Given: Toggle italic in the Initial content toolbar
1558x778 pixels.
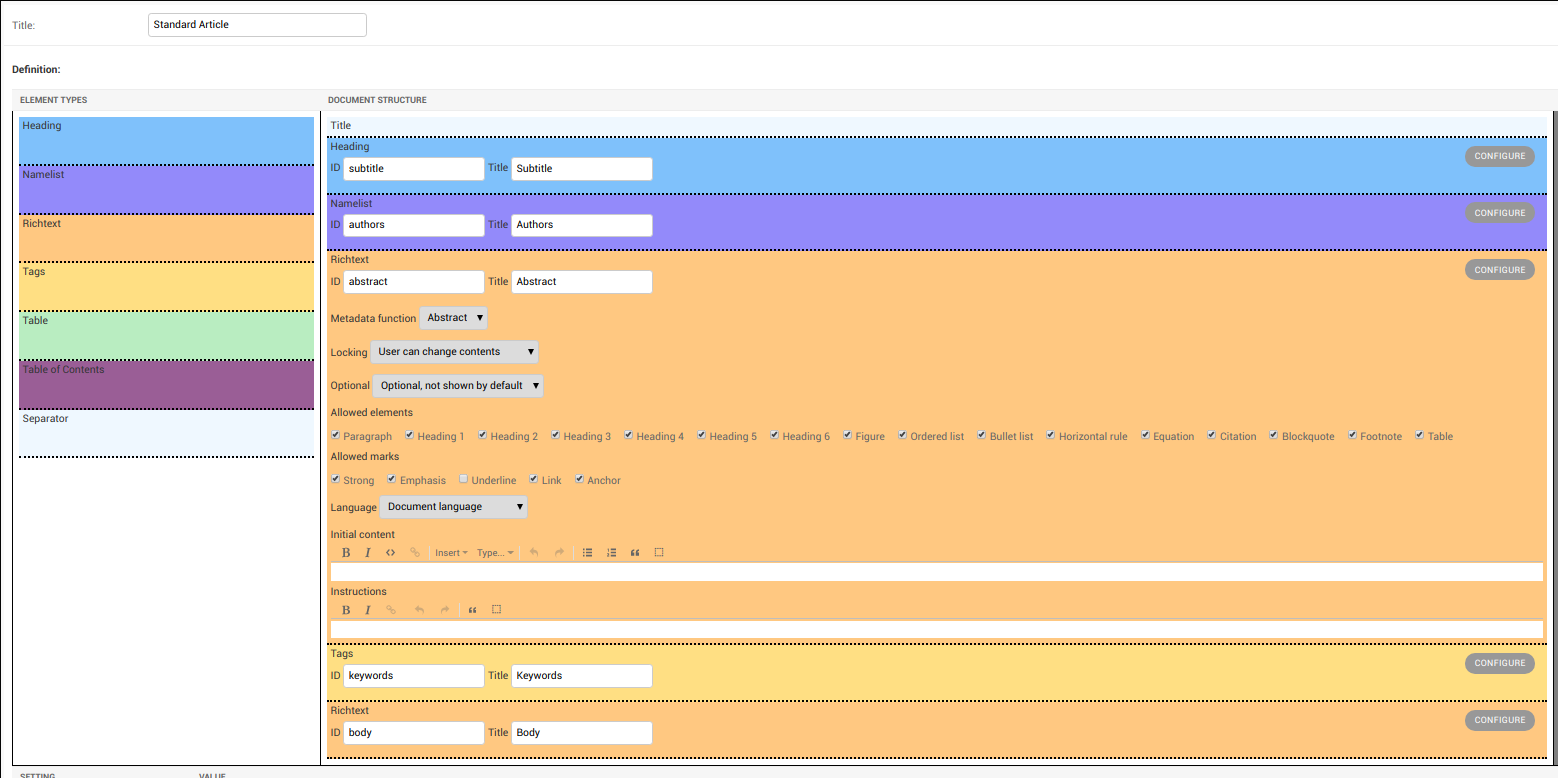Looking at the screenshot, I should tap(367, 551).
